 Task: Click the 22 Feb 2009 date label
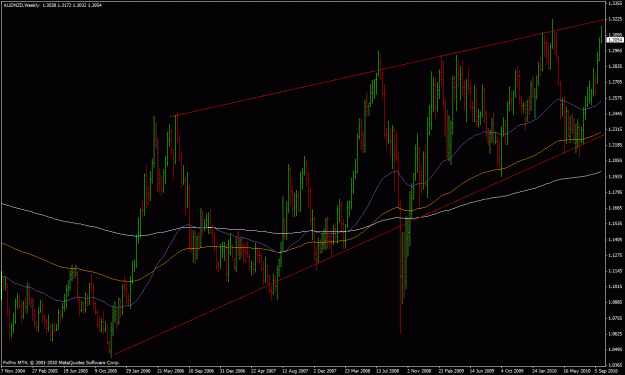coord(452,371)
